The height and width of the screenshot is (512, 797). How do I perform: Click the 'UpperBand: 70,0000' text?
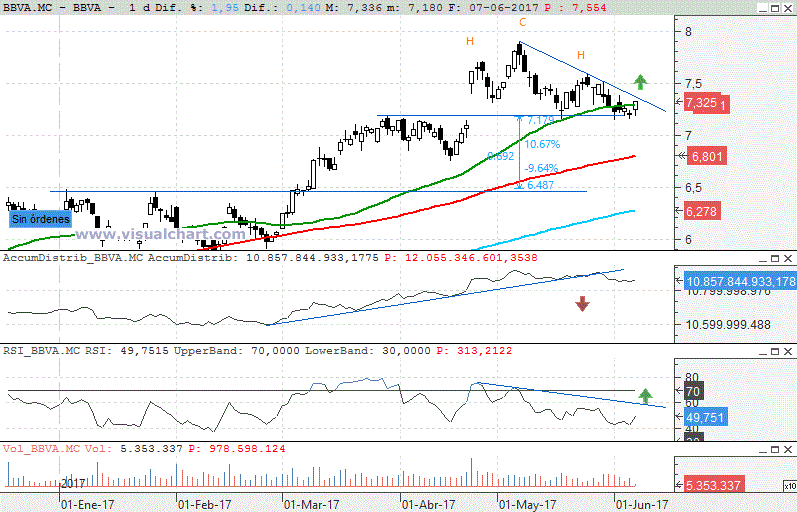237,351
